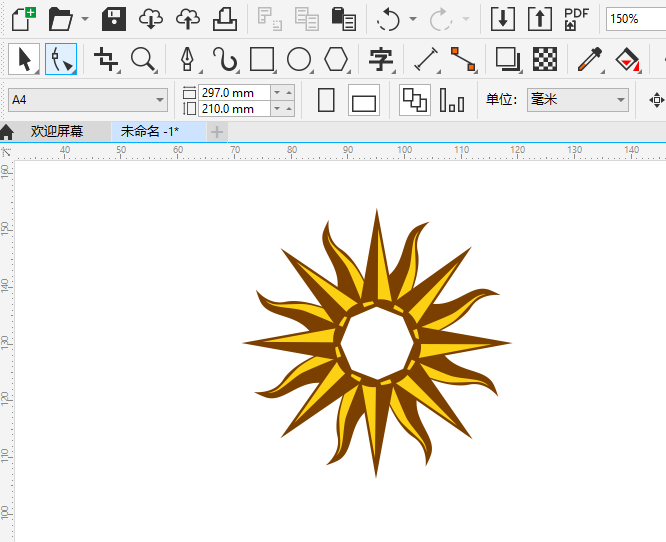Open a file with the folder icon

60,19
